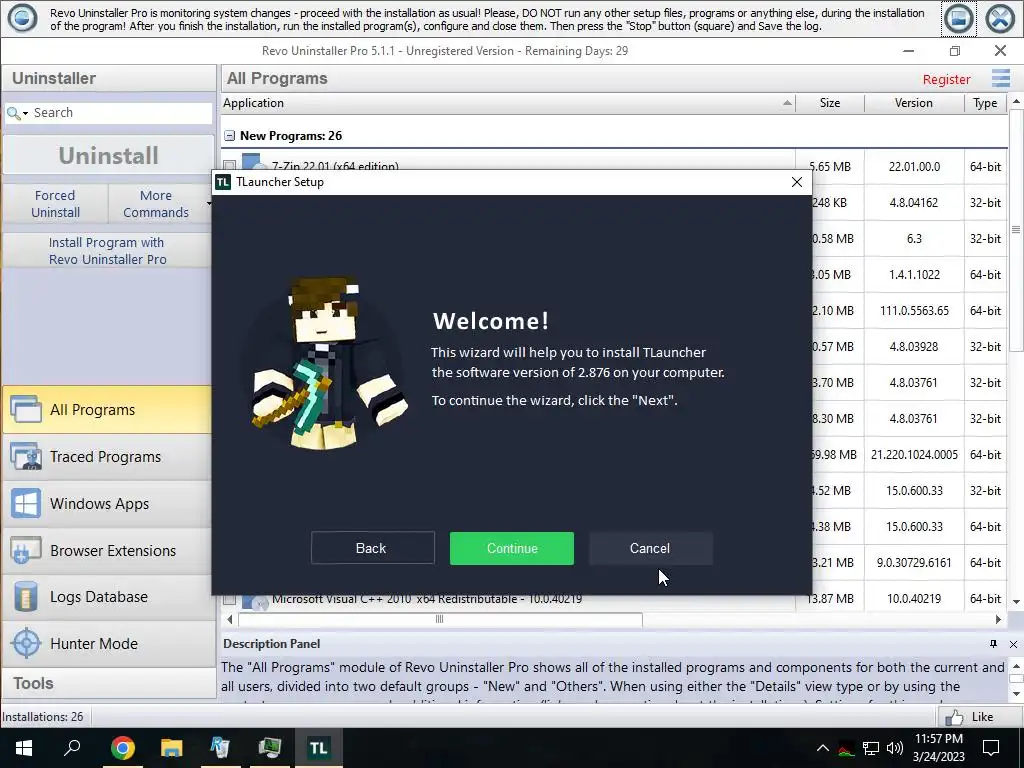Click the right arrow of horizontal scrollbar
This screenshot has width=1024, height=768.
999,619
